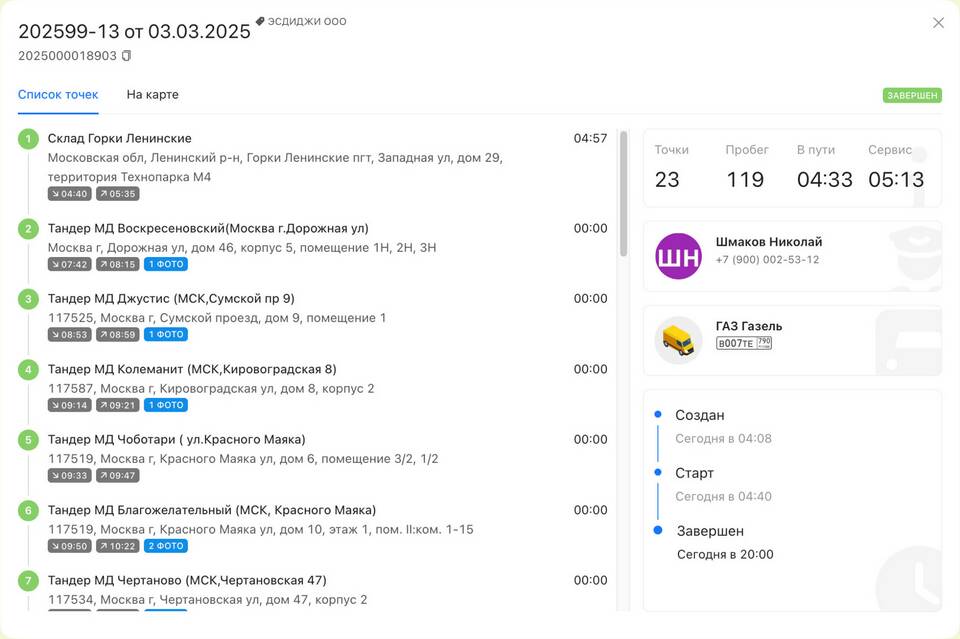Viewport: 960px width, 639px height.
Task: Open Тандер МД Чертаново point title
Action: point(187,580)
